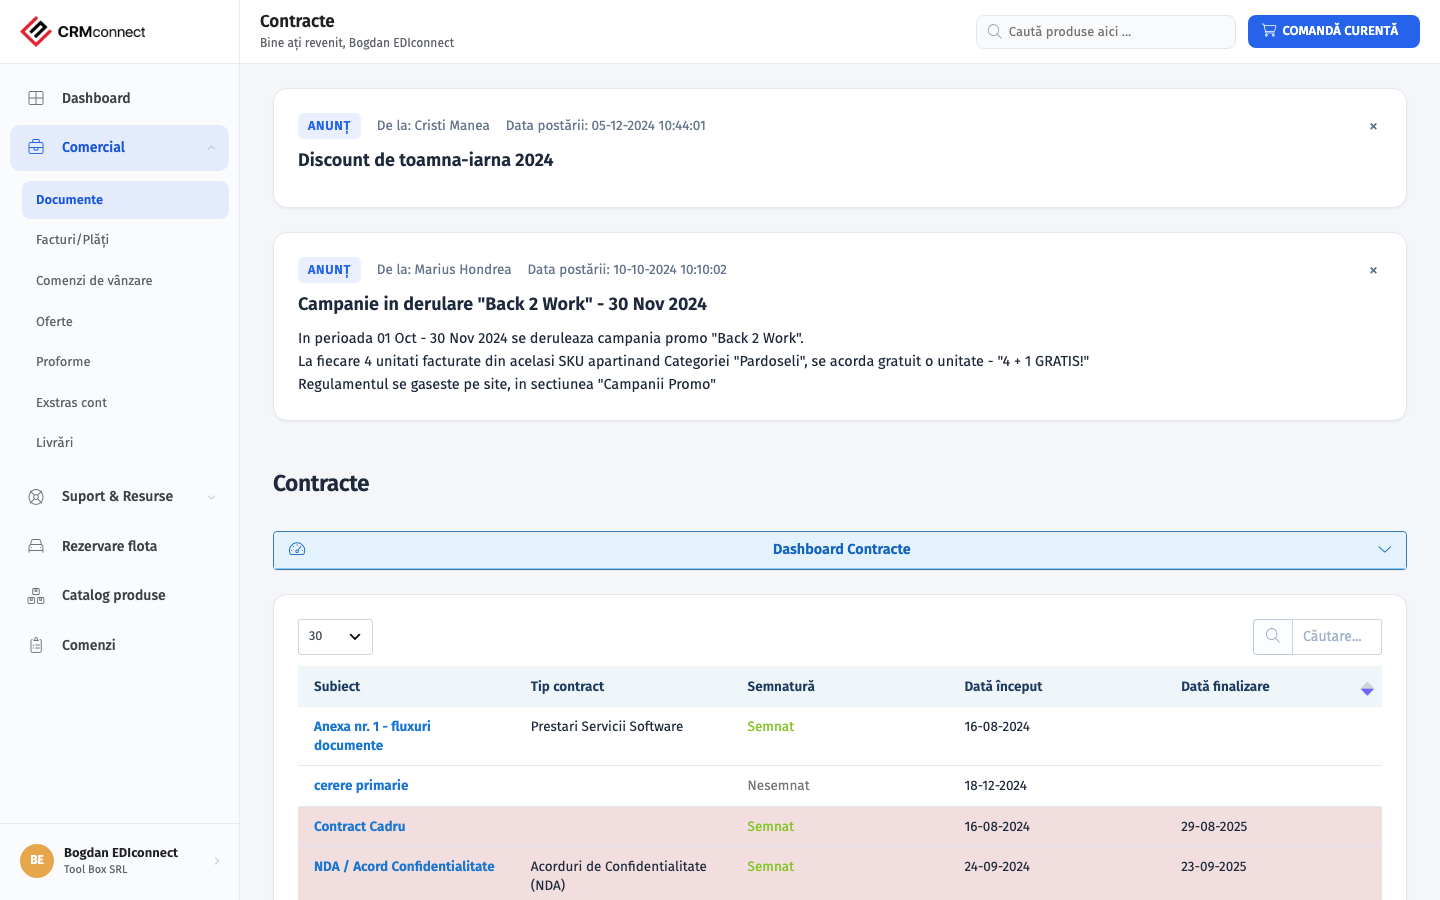This screenshot has height=900, width=1440.
Task: Click the table search magnifier icon
Action: [x=1273, y=636]
